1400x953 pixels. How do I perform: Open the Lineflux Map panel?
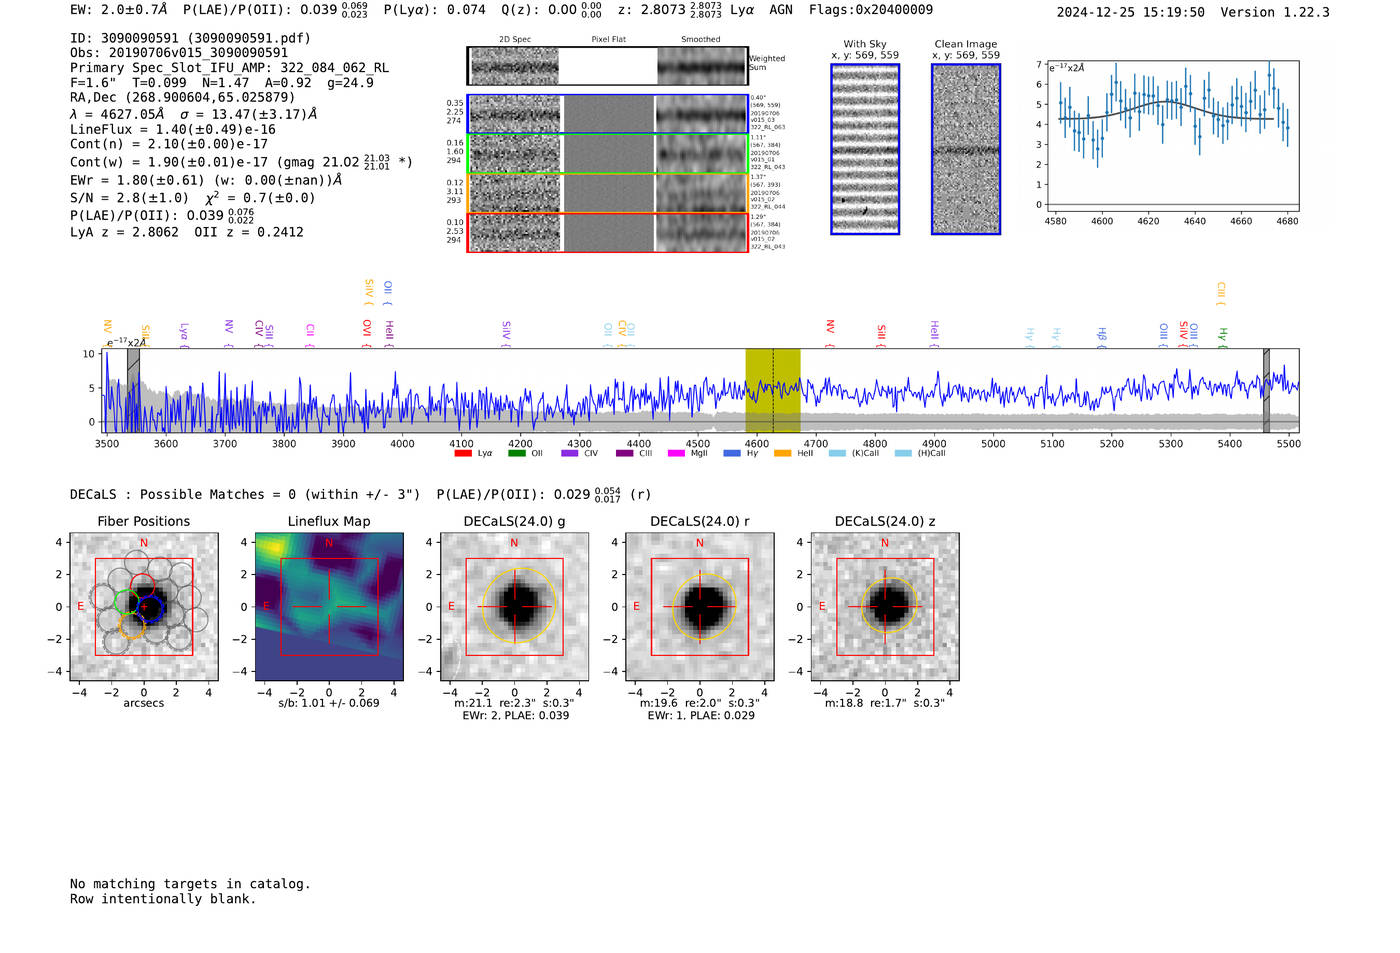click(x=329, y=606)
